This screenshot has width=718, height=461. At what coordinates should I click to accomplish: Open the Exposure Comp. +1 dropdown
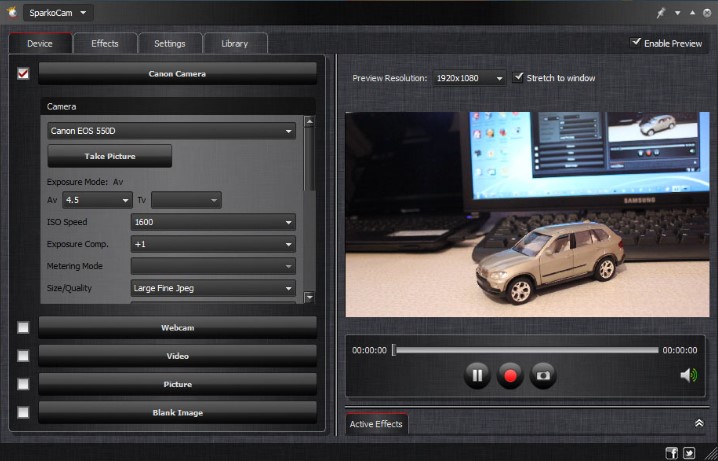(213, 244)
